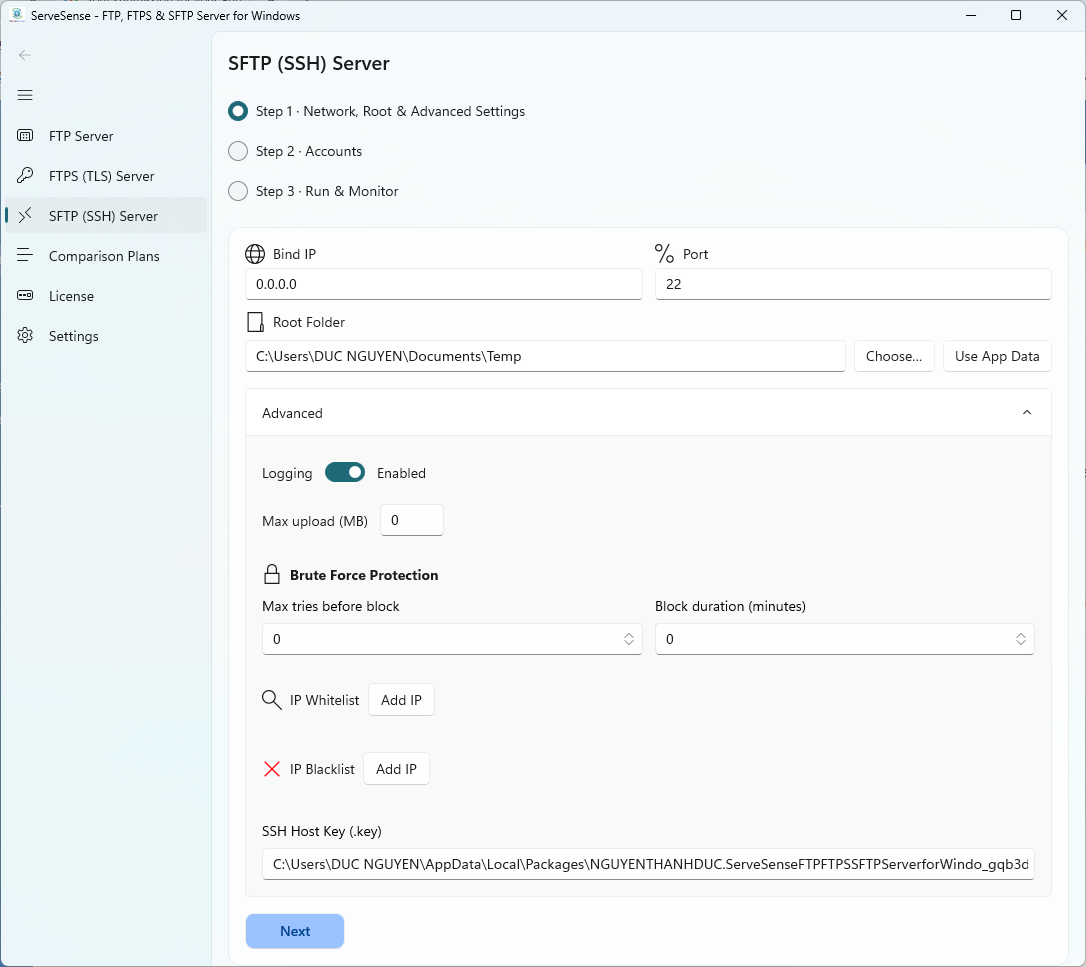Screen dimensions: 1086x967
Task: Click the back arrow icon
Action: tap(25, 55)
